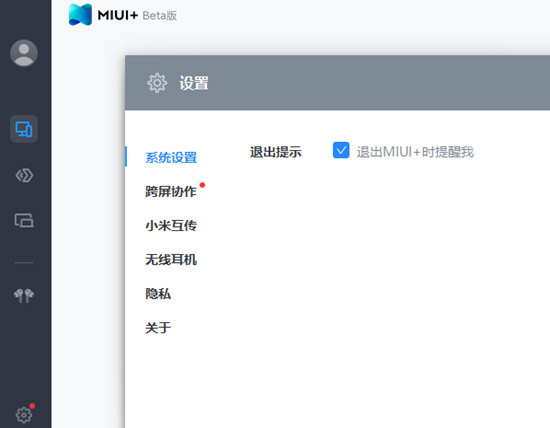Screen dimensions: 550x428
Task: Switch to 跨屏协作 settings
Action: (x=171, y=192)
